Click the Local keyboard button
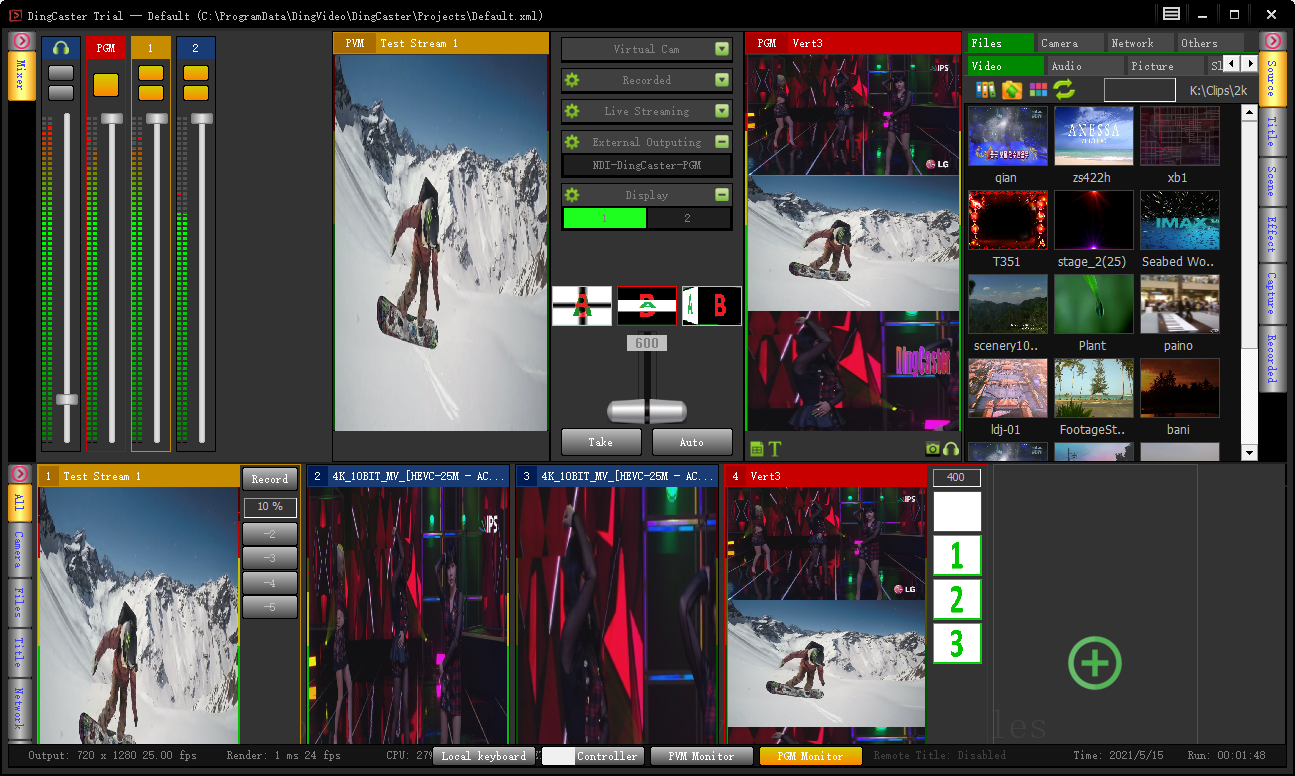Screen dimensions: 1295x776 pos(484,756)
